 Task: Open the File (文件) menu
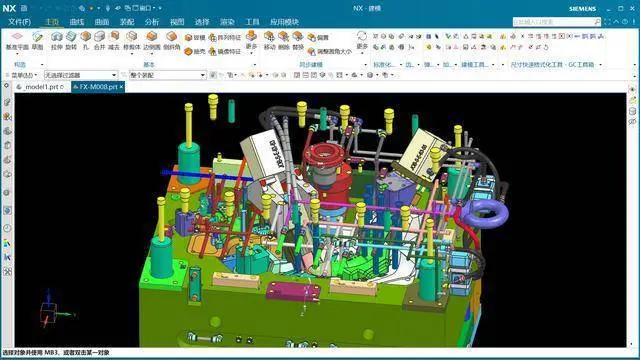[20, 22]
